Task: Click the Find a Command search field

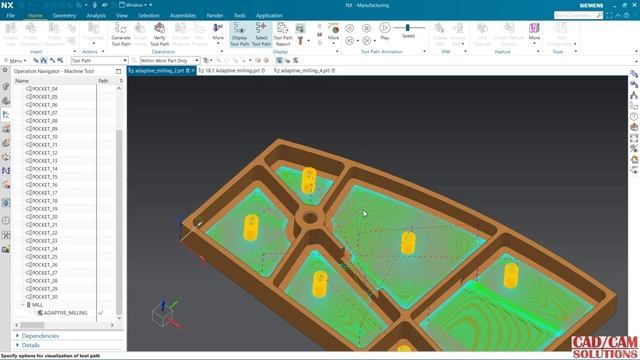Action: coord(578,15)
